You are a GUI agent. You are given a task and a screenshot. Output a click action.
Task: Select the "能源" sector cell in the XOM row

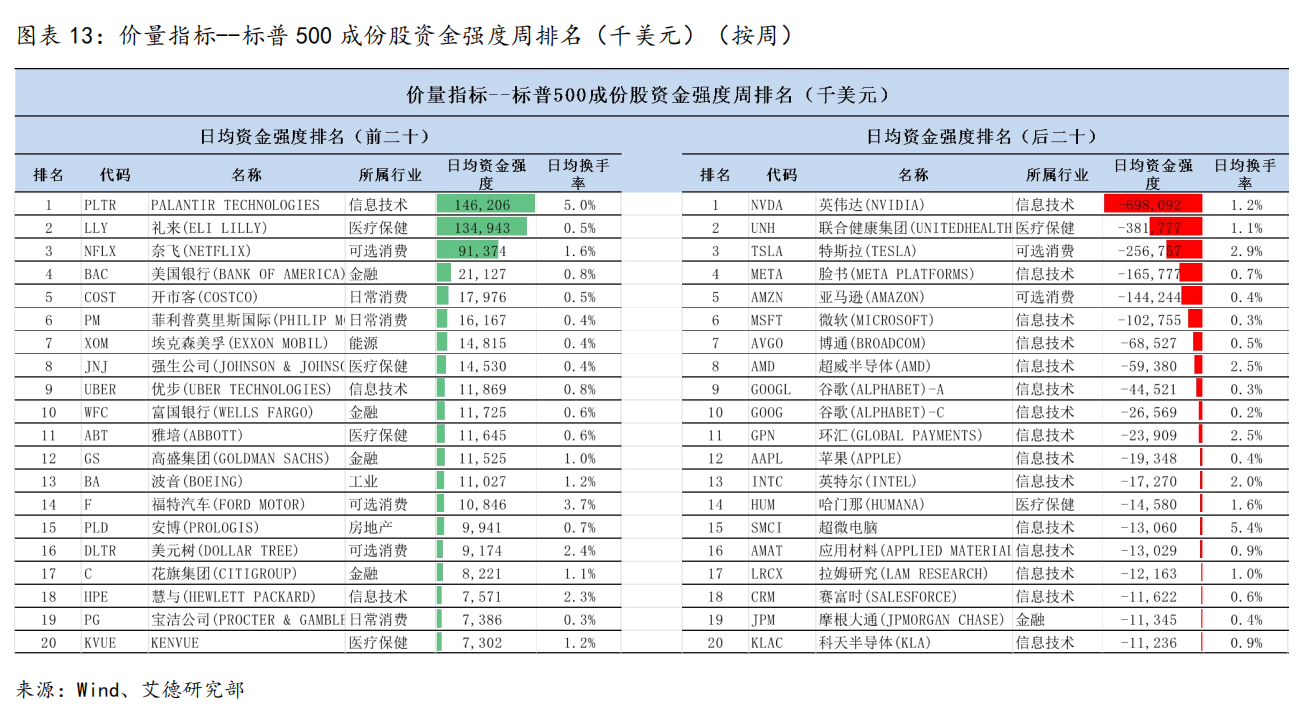pos(364,343)
